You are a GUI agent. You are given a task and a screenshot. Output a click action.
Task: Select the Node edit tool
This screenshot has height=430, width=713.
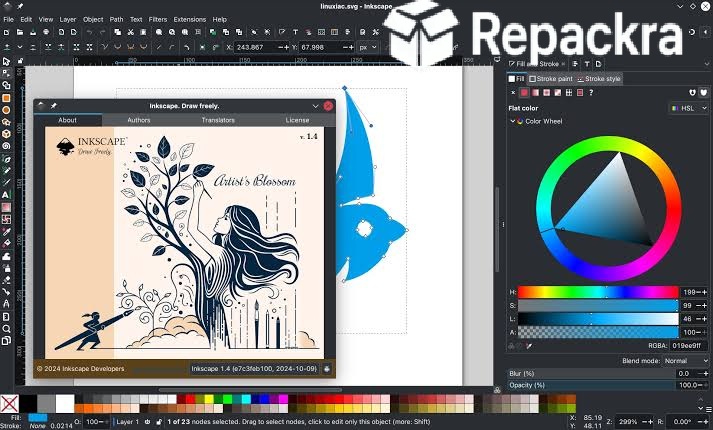click(6, 73)
